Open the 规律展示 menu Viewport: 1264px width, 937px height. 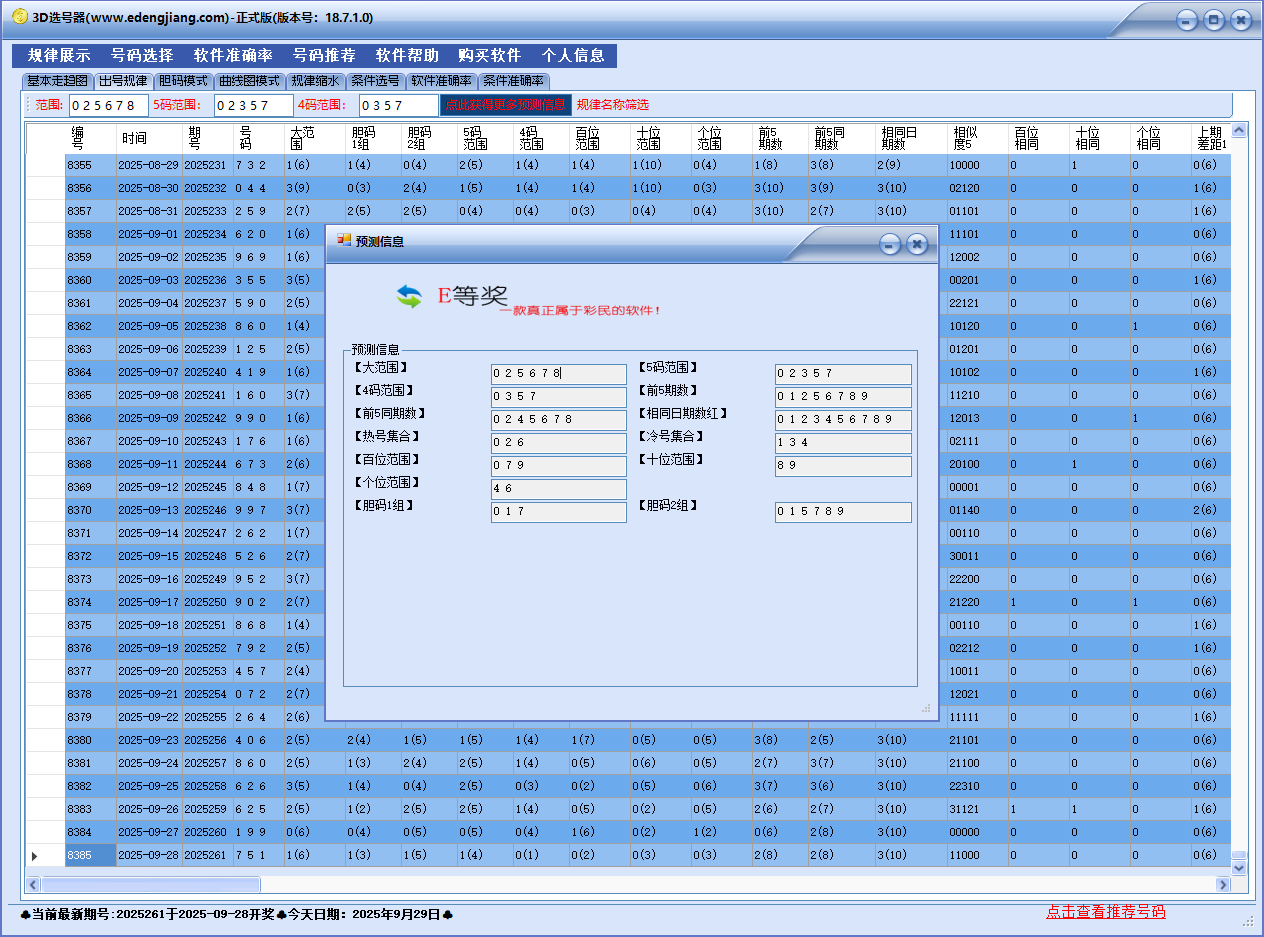(x=58, y=56)
